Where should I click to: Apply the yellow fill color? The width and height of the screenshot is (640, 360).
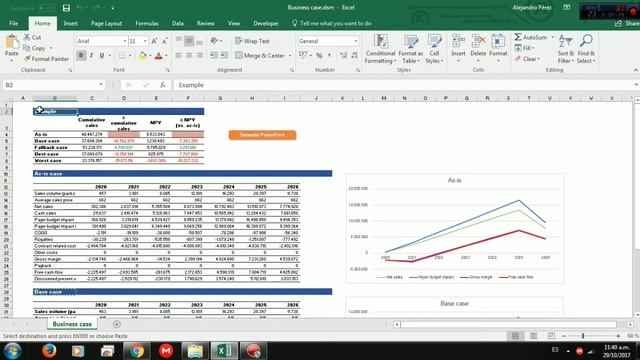click(x=142, y=56)
